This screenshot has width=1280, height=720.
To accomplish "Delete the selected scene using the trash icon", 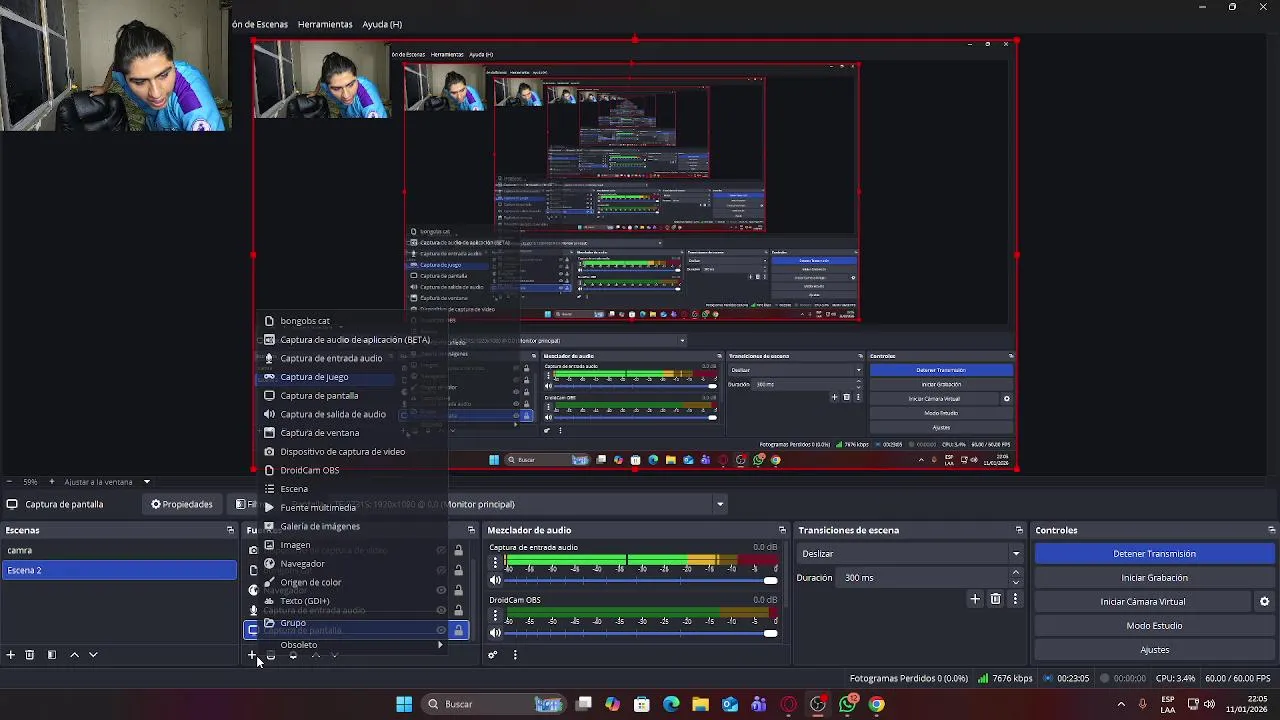I will click(30, 655).
